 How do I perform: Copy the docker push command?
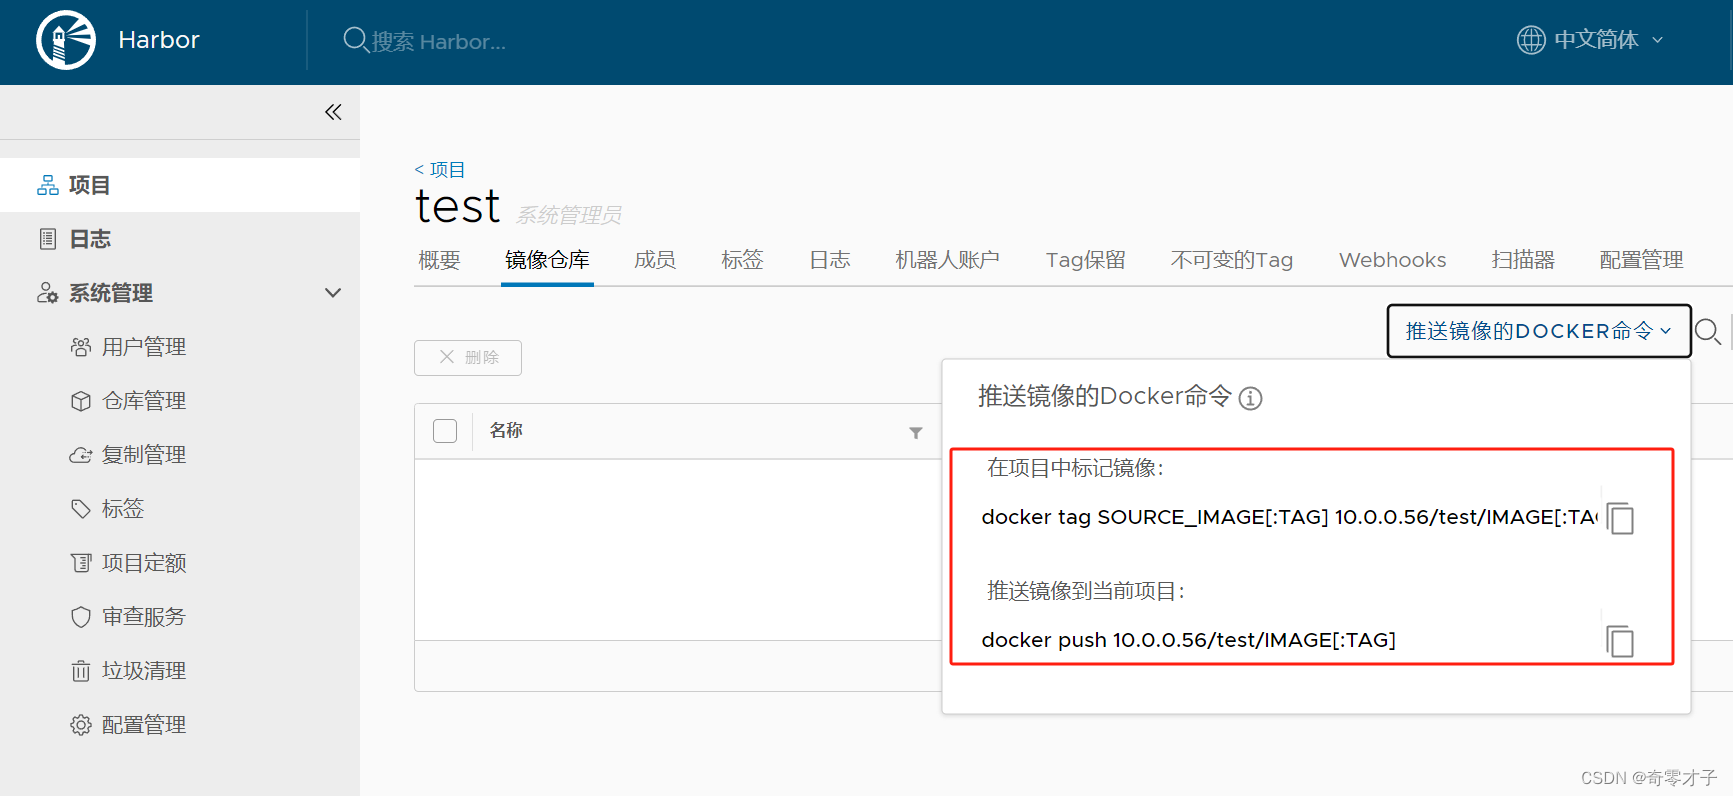coord(1620,641)
